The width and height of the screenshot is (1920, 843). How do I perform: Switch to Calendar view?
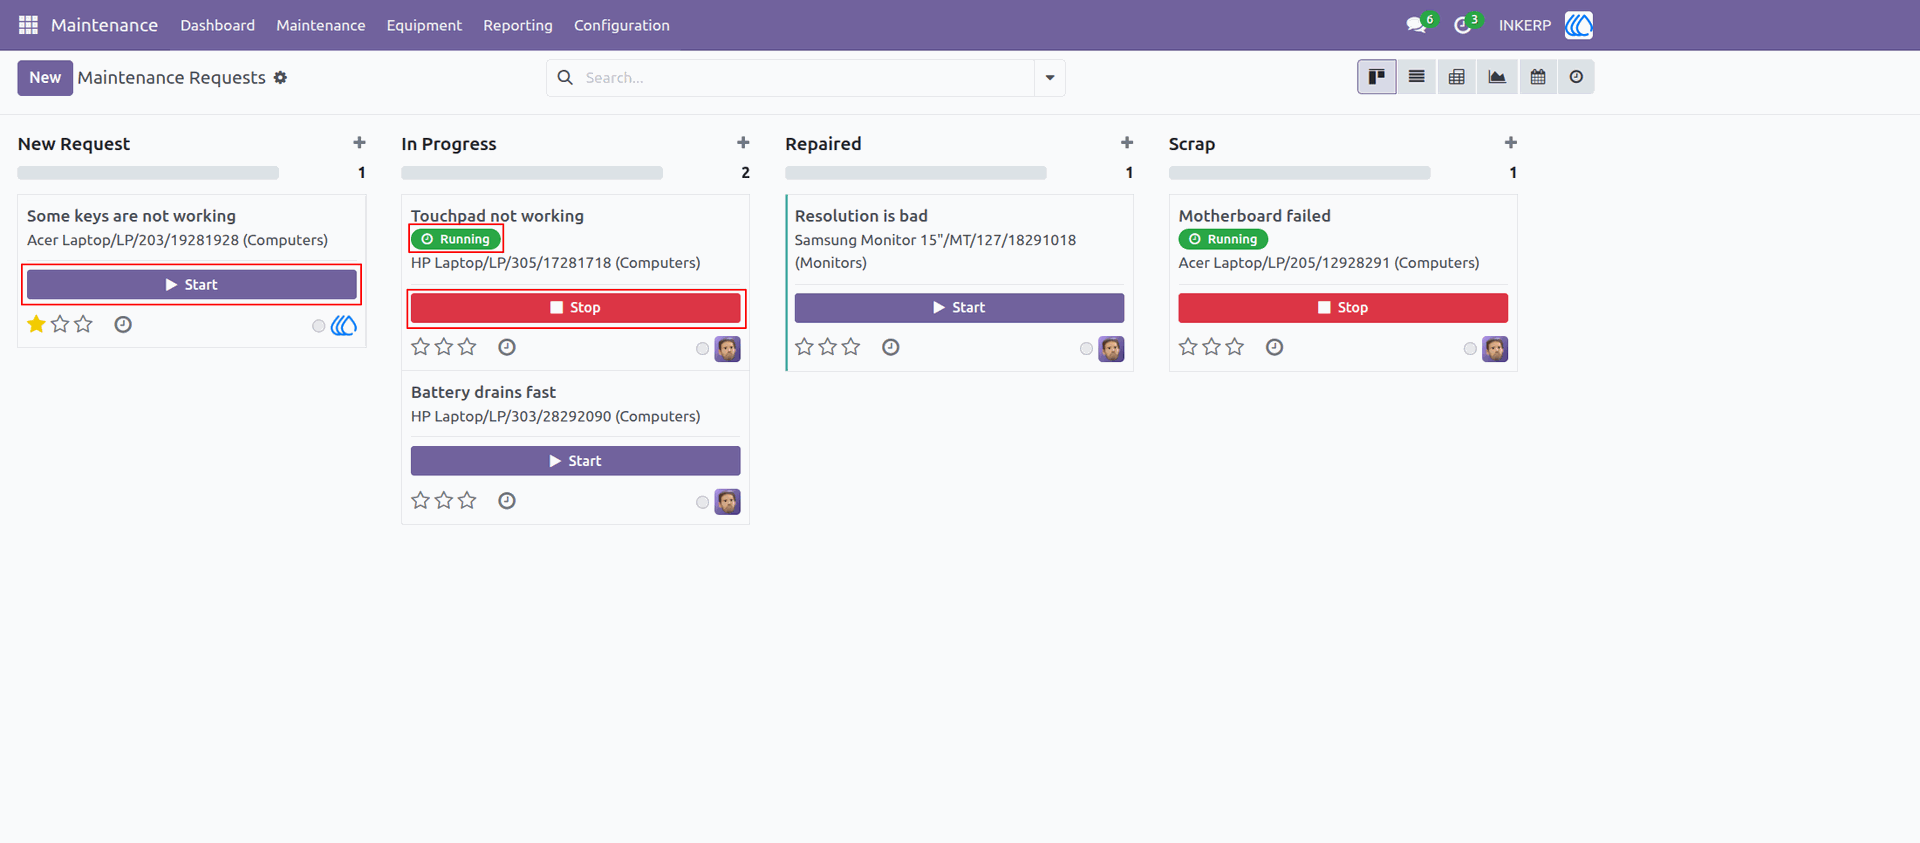tap(1538, 77)
